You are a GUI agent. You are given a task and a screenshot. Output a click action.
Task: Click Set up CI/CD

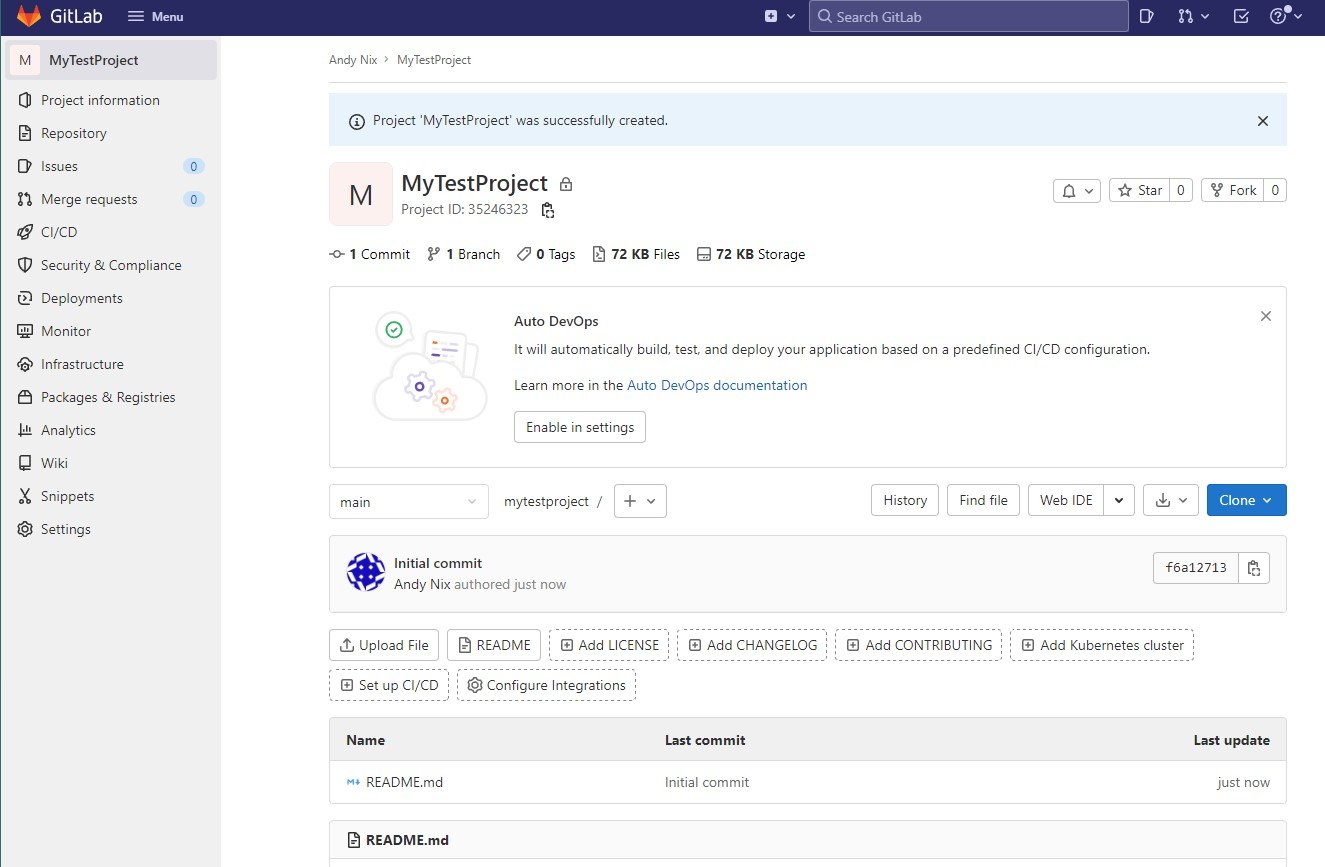click(389, 685)
